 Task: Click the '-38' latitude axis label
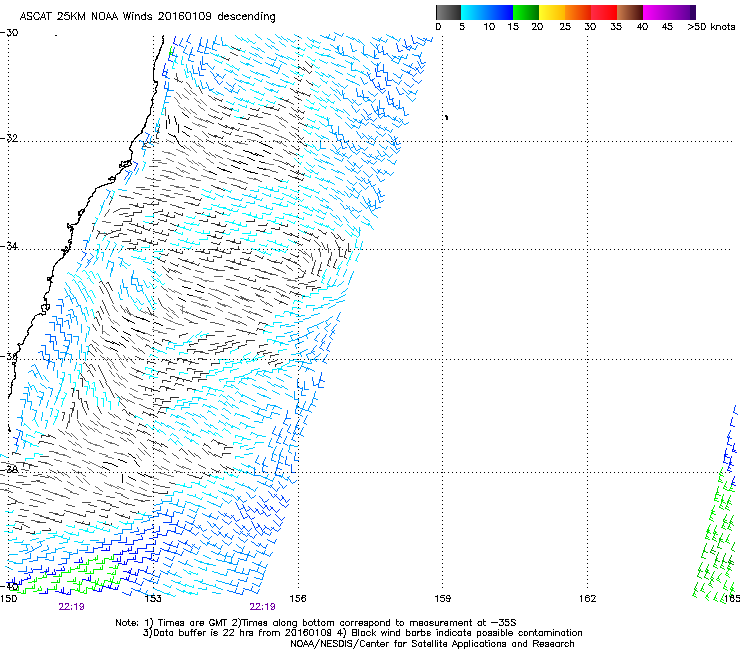[x=9, y=469]
